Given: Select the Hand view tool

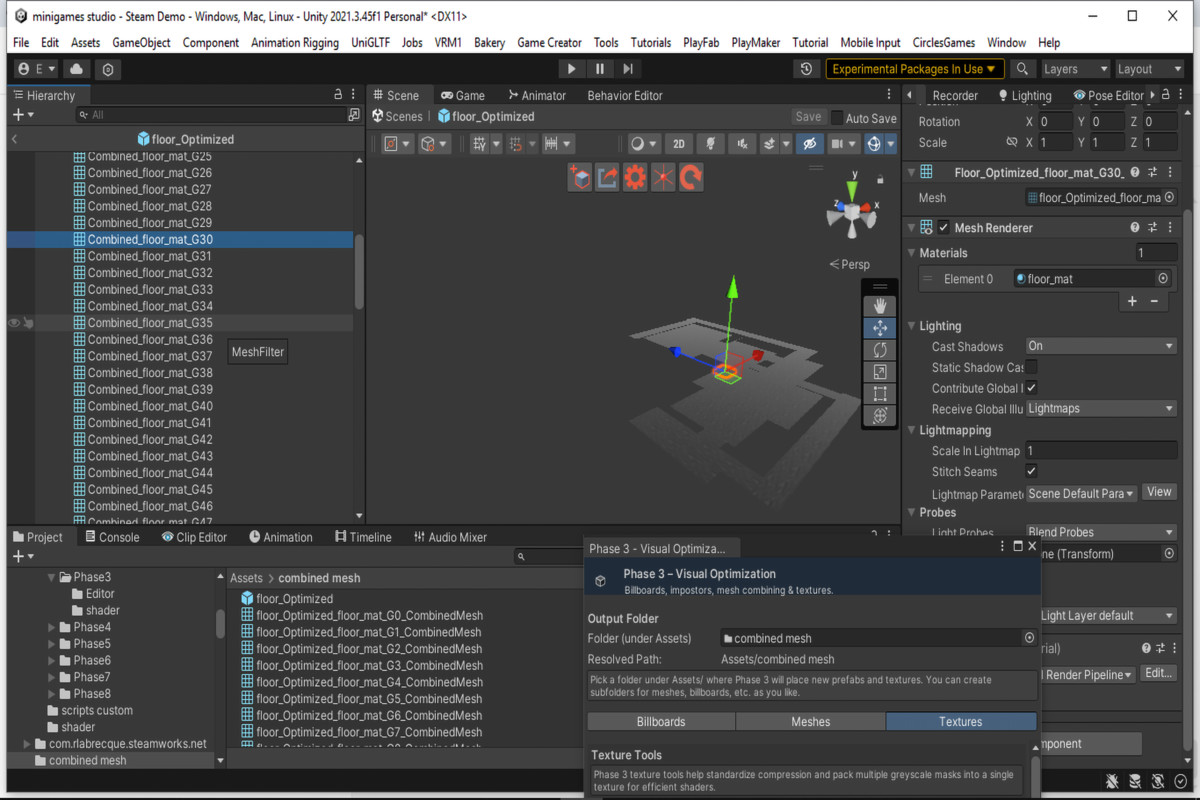Looking at the screenshot, I should click(880, 306).
